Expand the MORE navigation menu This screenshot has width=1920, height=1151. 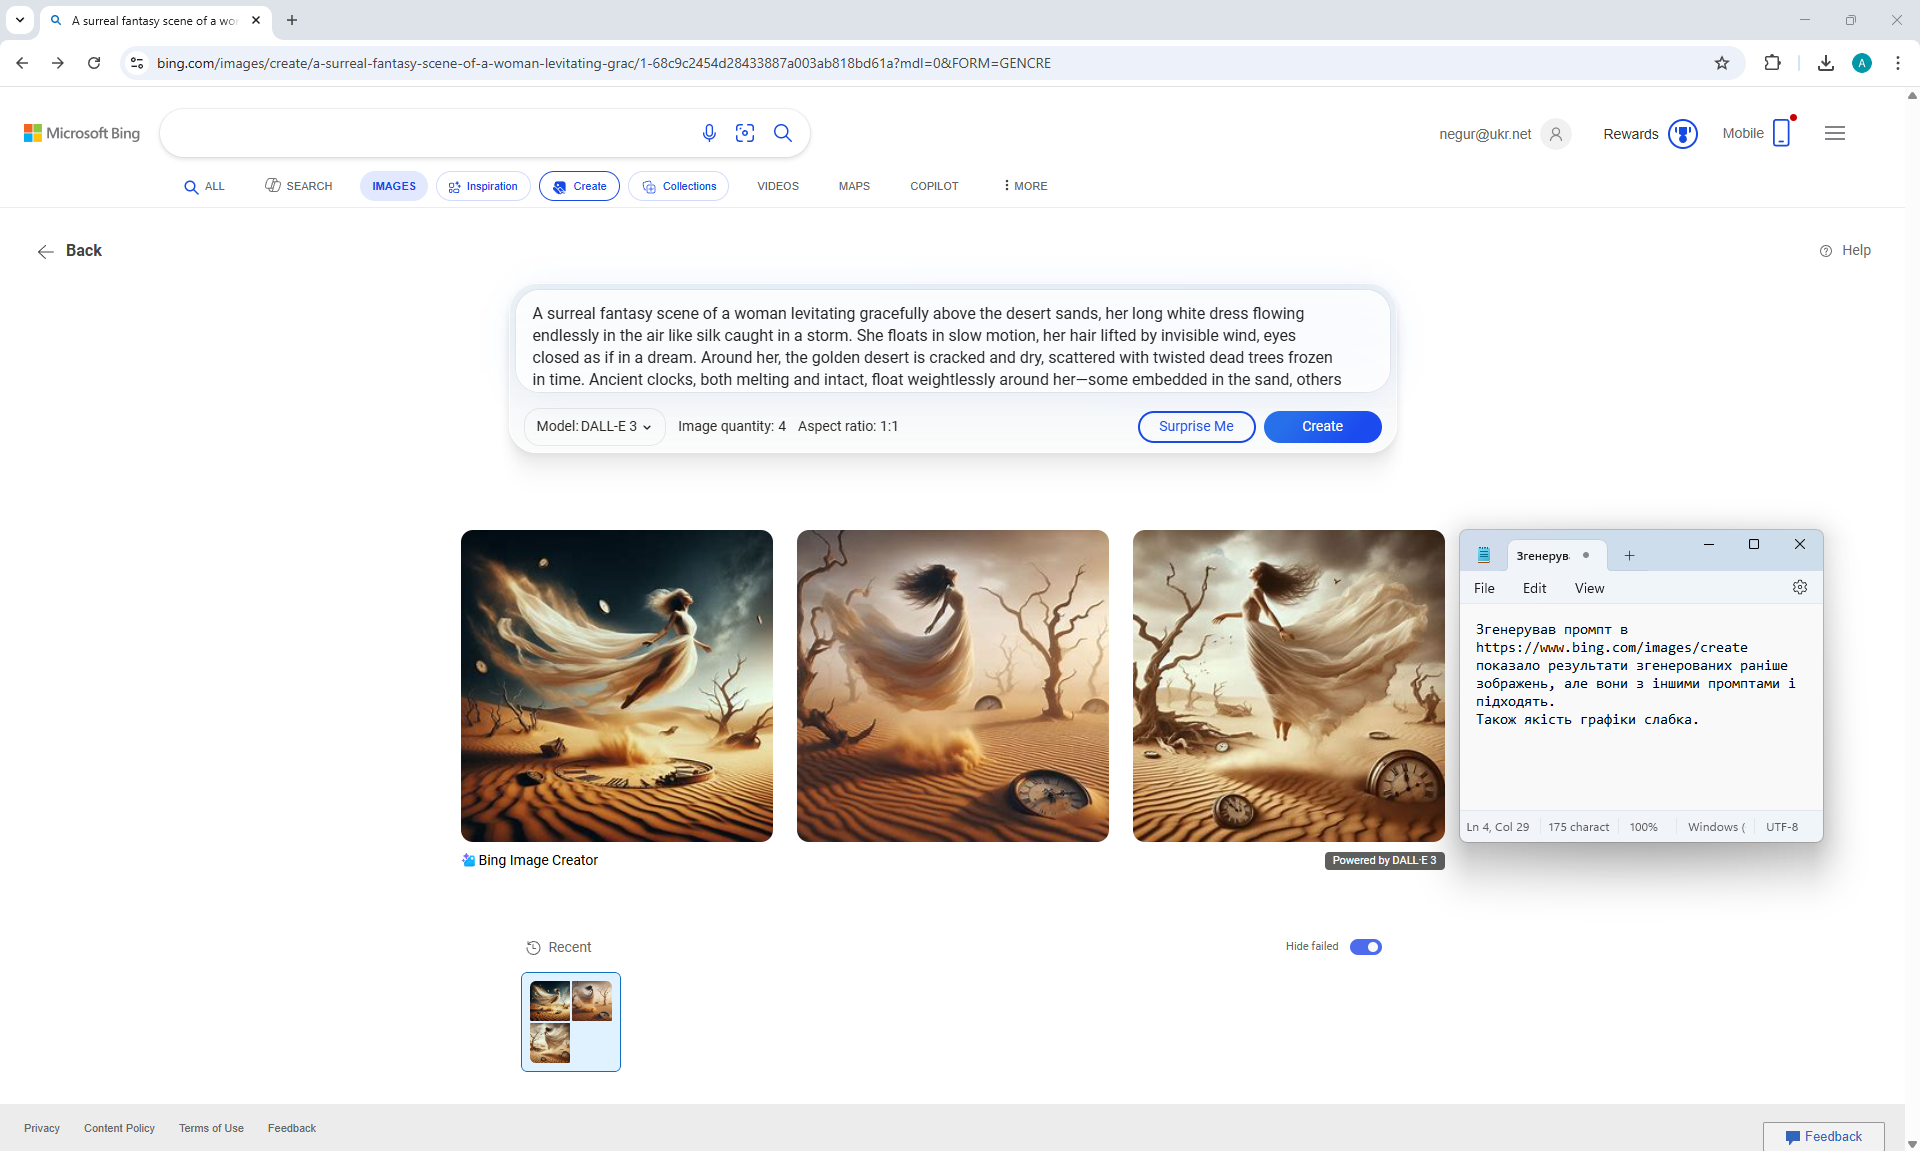point(1025,186)
